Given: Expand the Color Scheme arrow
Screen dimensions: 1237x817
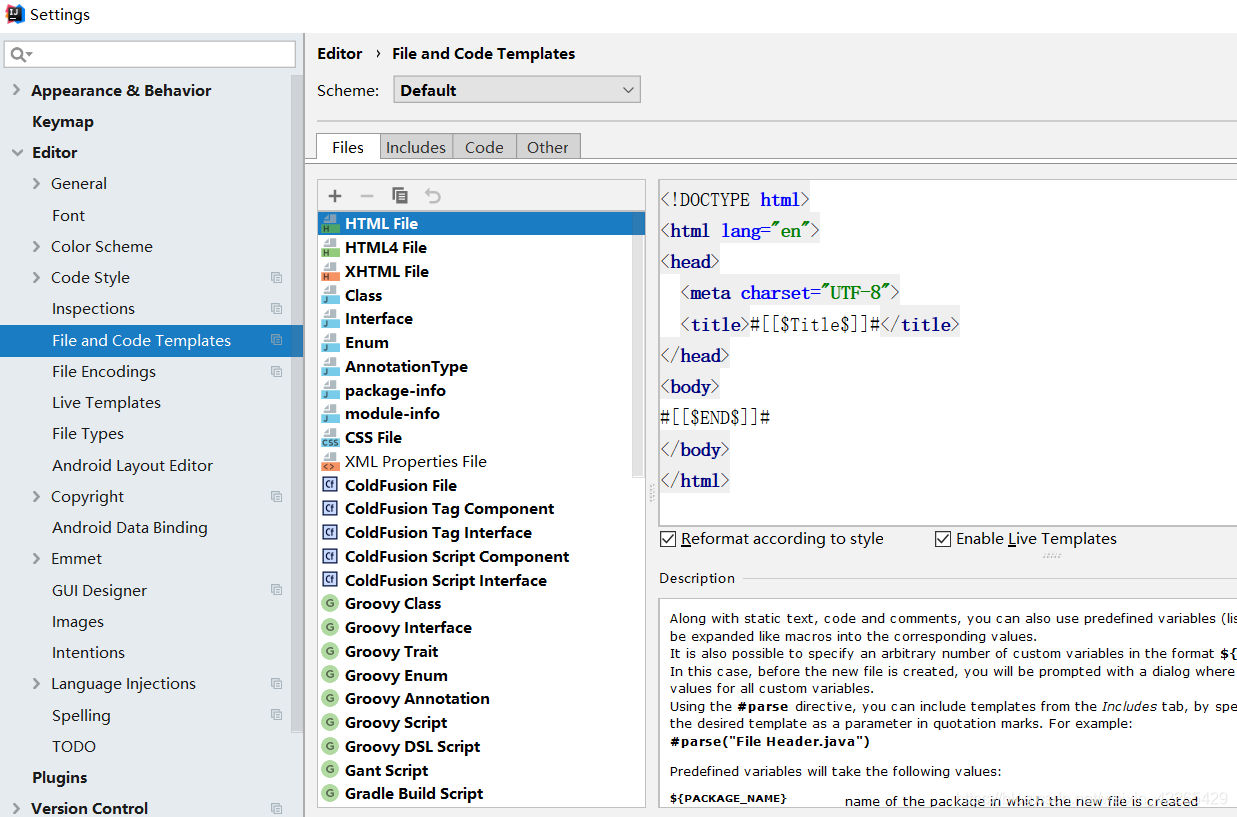Looking at the screenshot, I should coord(37,247).
